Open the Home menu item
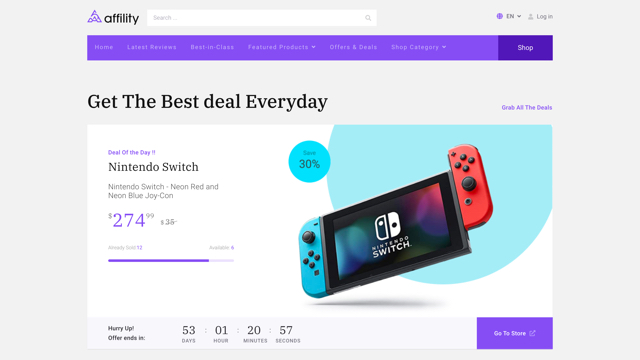This screenshot has height=360, width=640. [104, 47]
